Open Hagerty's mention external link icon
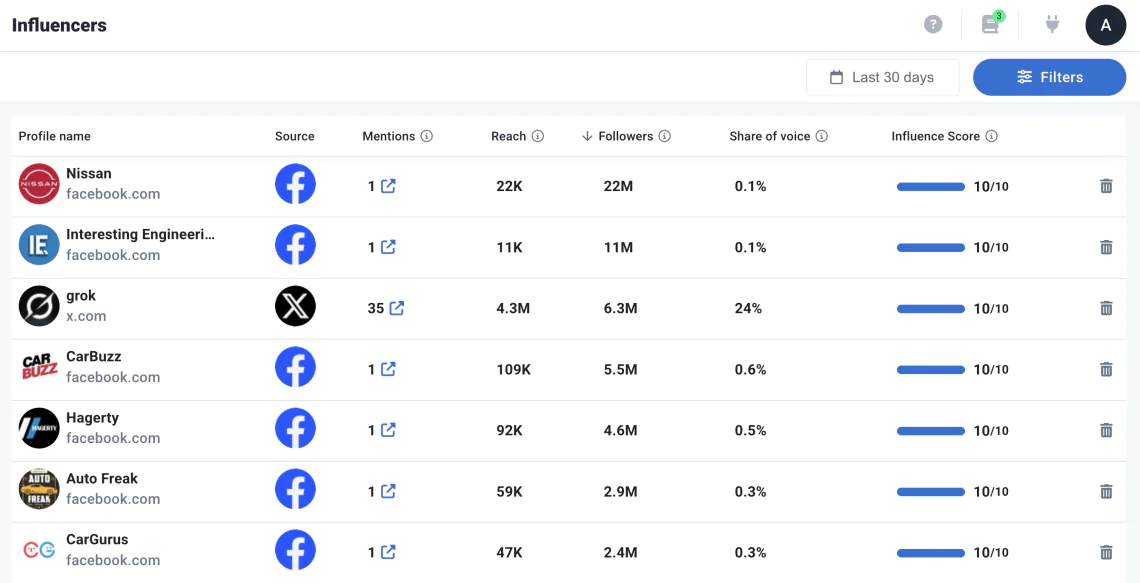 (x=388, y=430)
